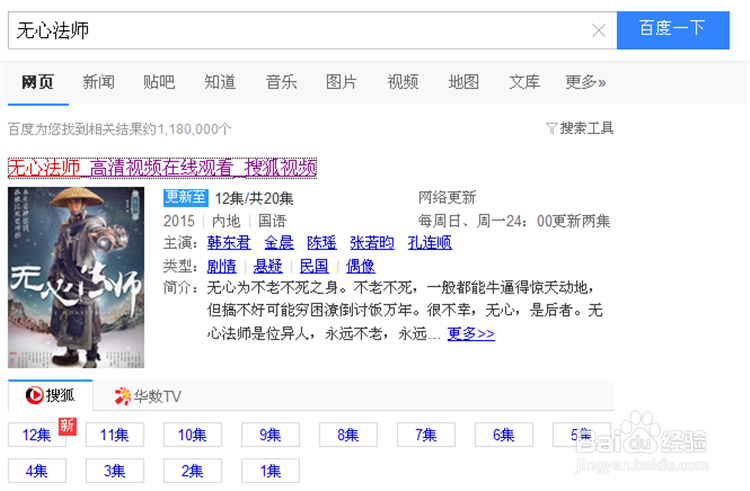Screen dimensions: 750x491
Task: Click the 国语 language text
Action: (272, 221)
